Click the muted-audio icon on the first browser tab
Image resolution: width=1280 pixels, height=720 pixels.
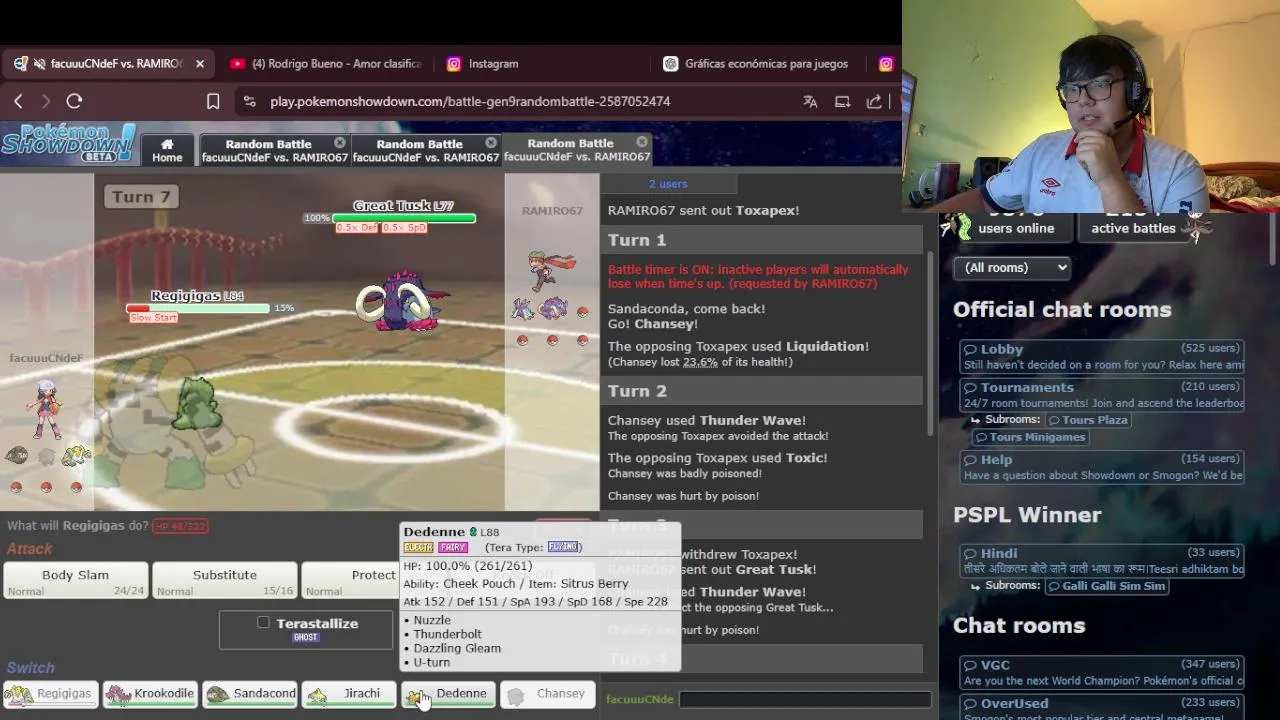[39, 63]
